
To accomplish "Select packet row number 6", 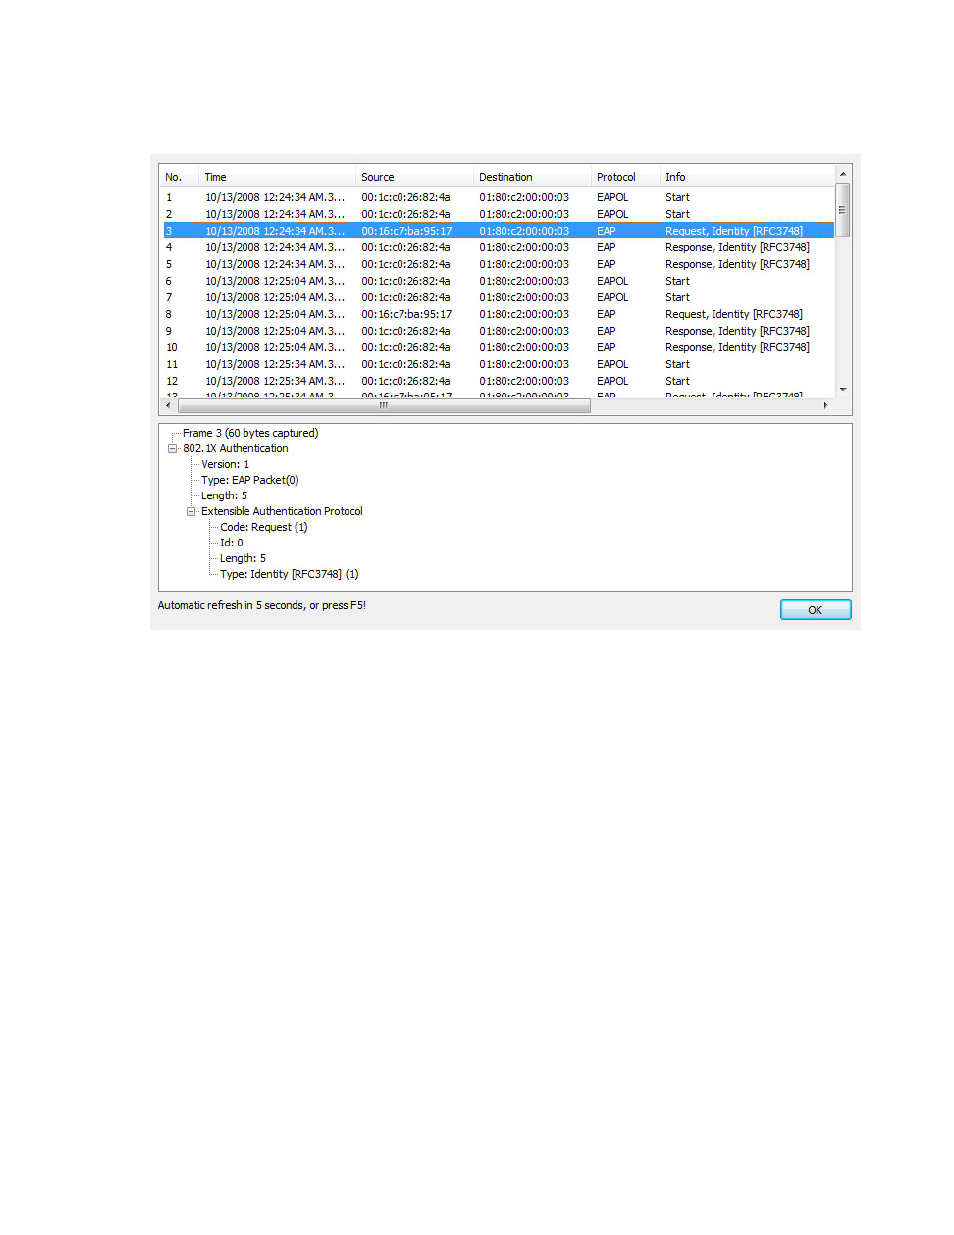I will point(498,281).
